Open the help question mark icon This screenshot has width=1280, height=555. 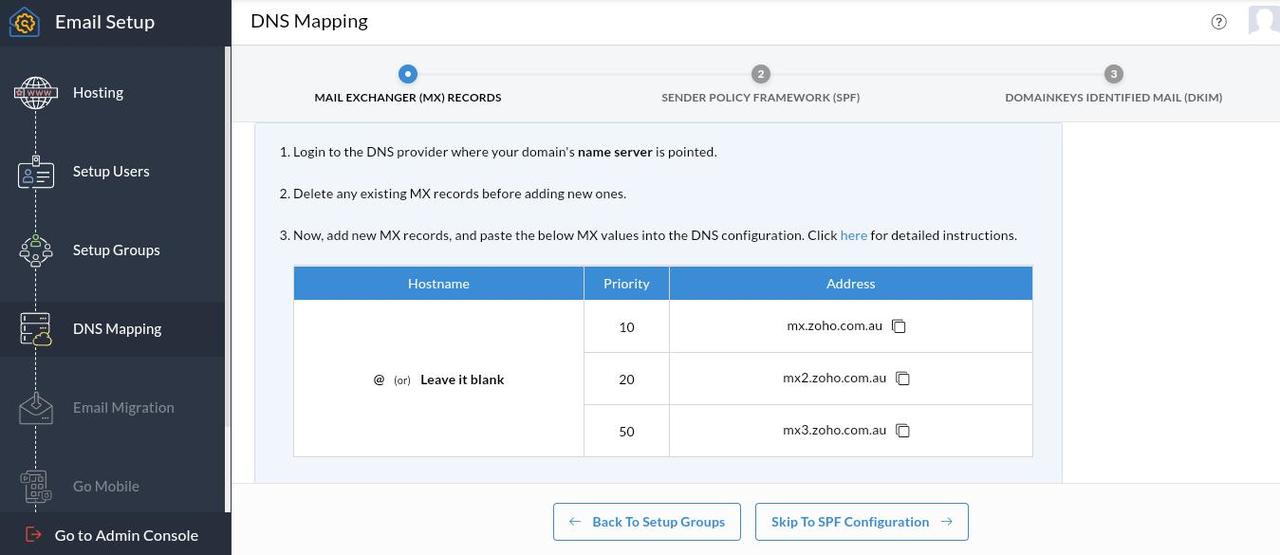[1218, 22]
